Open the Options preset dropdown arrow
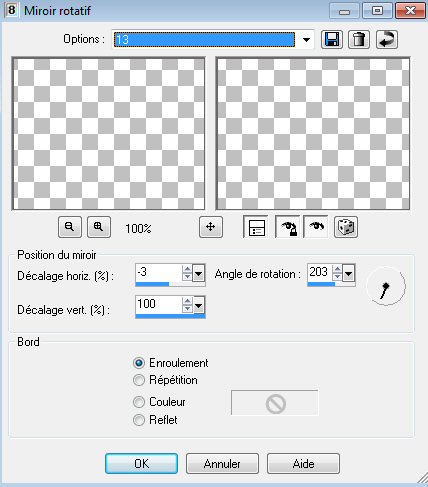 [306, 40]
